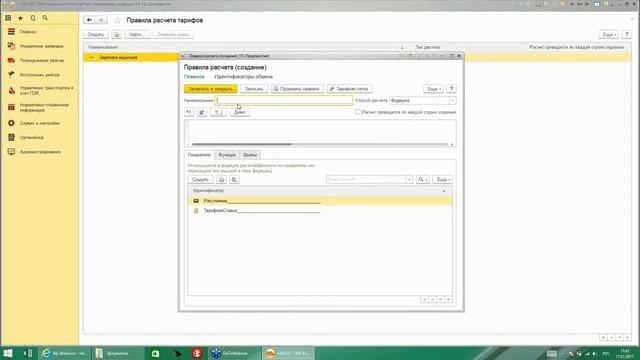This screenshot has height=360, width=640.
Task: Select the Функции tab
Action: (x=227, y=155)
